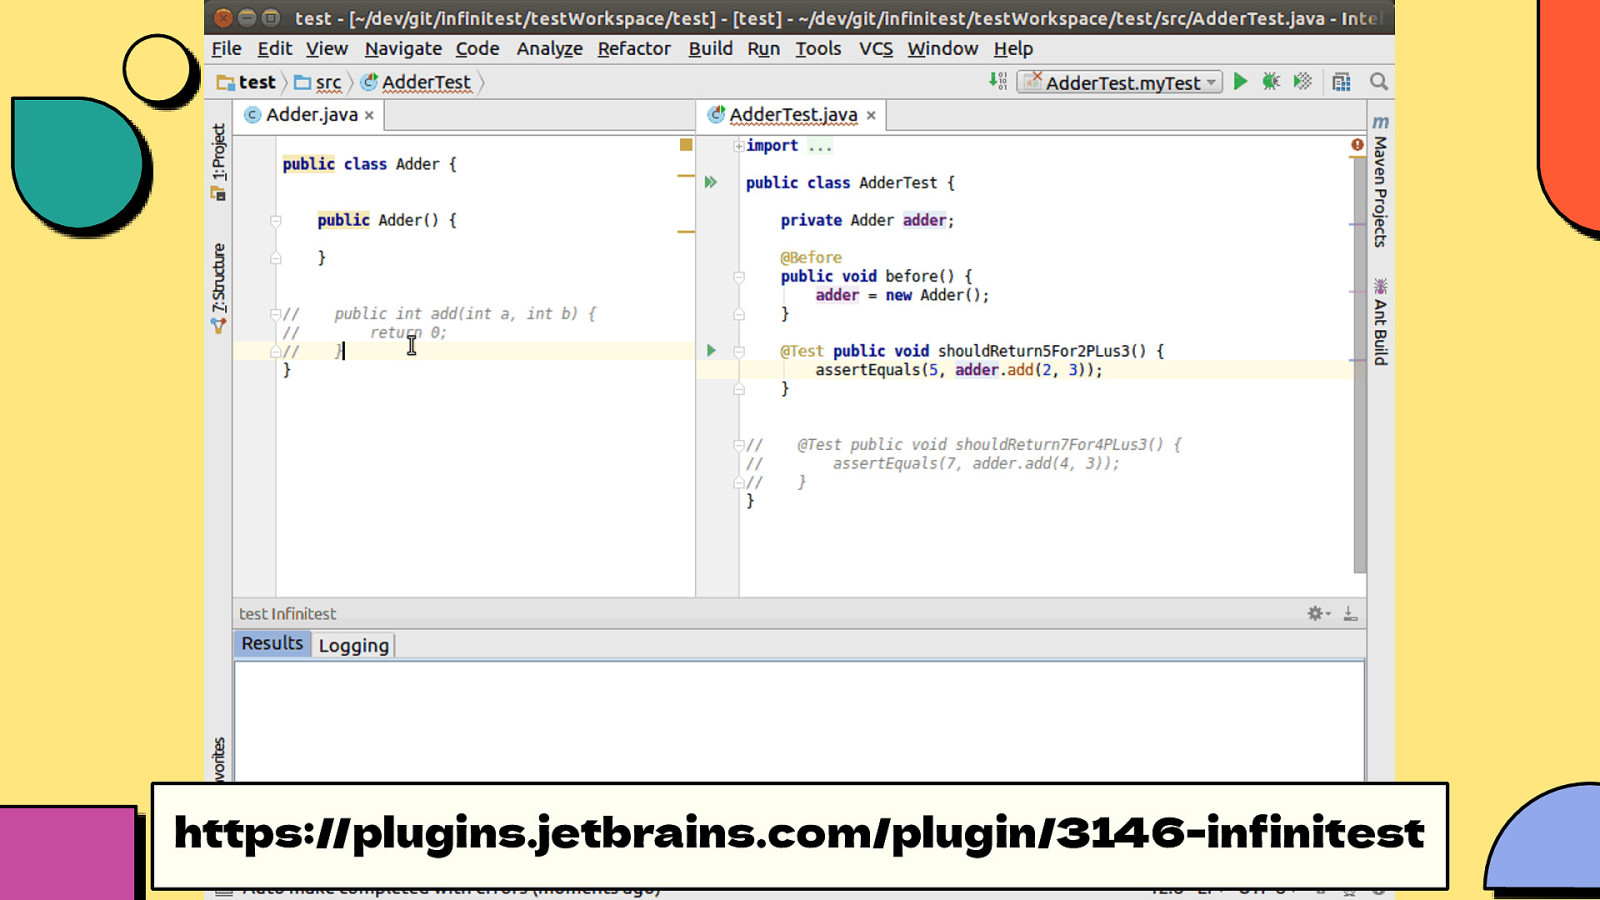Collapse the Adder() constructor fold marker
Image resolution: width=1600 pixels, height=900 pixels.
click(x=276, y=221)
